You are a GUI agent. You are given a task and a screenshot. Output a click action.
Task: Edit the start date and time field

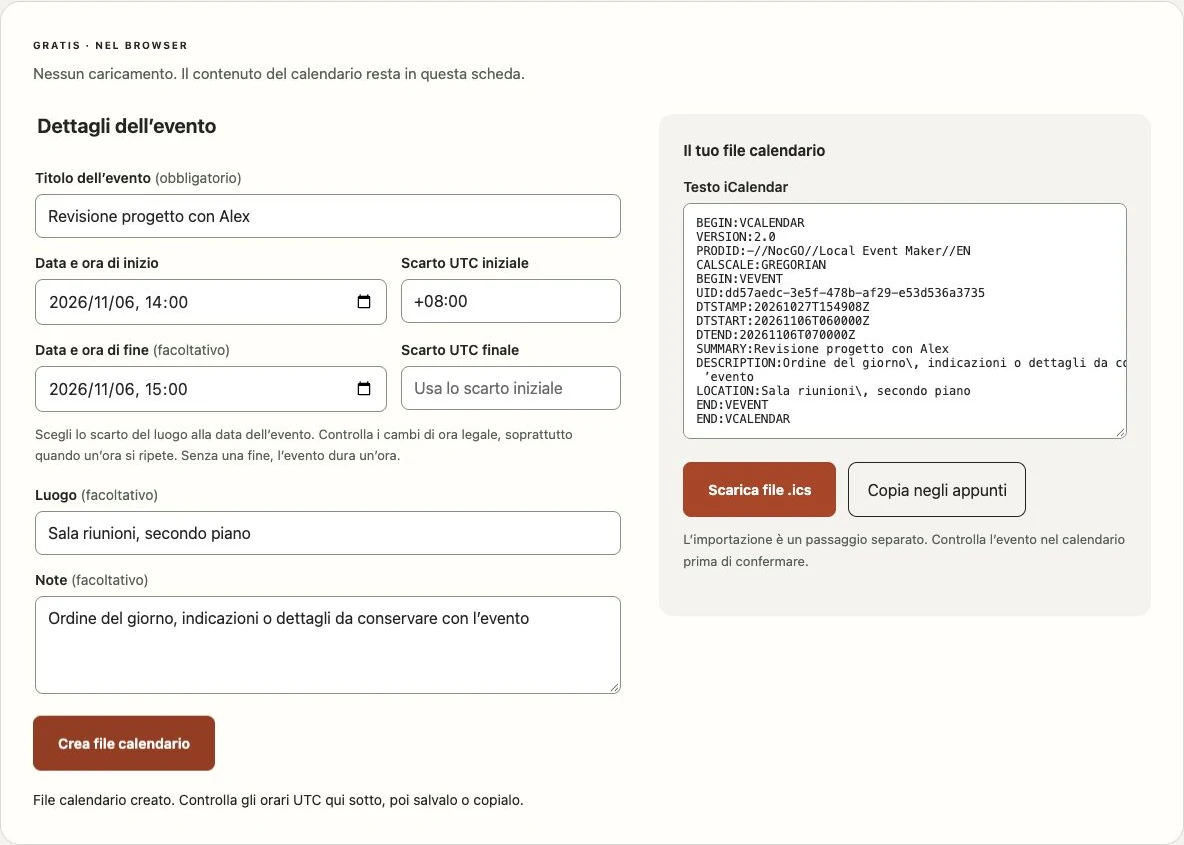click(211, 302)
